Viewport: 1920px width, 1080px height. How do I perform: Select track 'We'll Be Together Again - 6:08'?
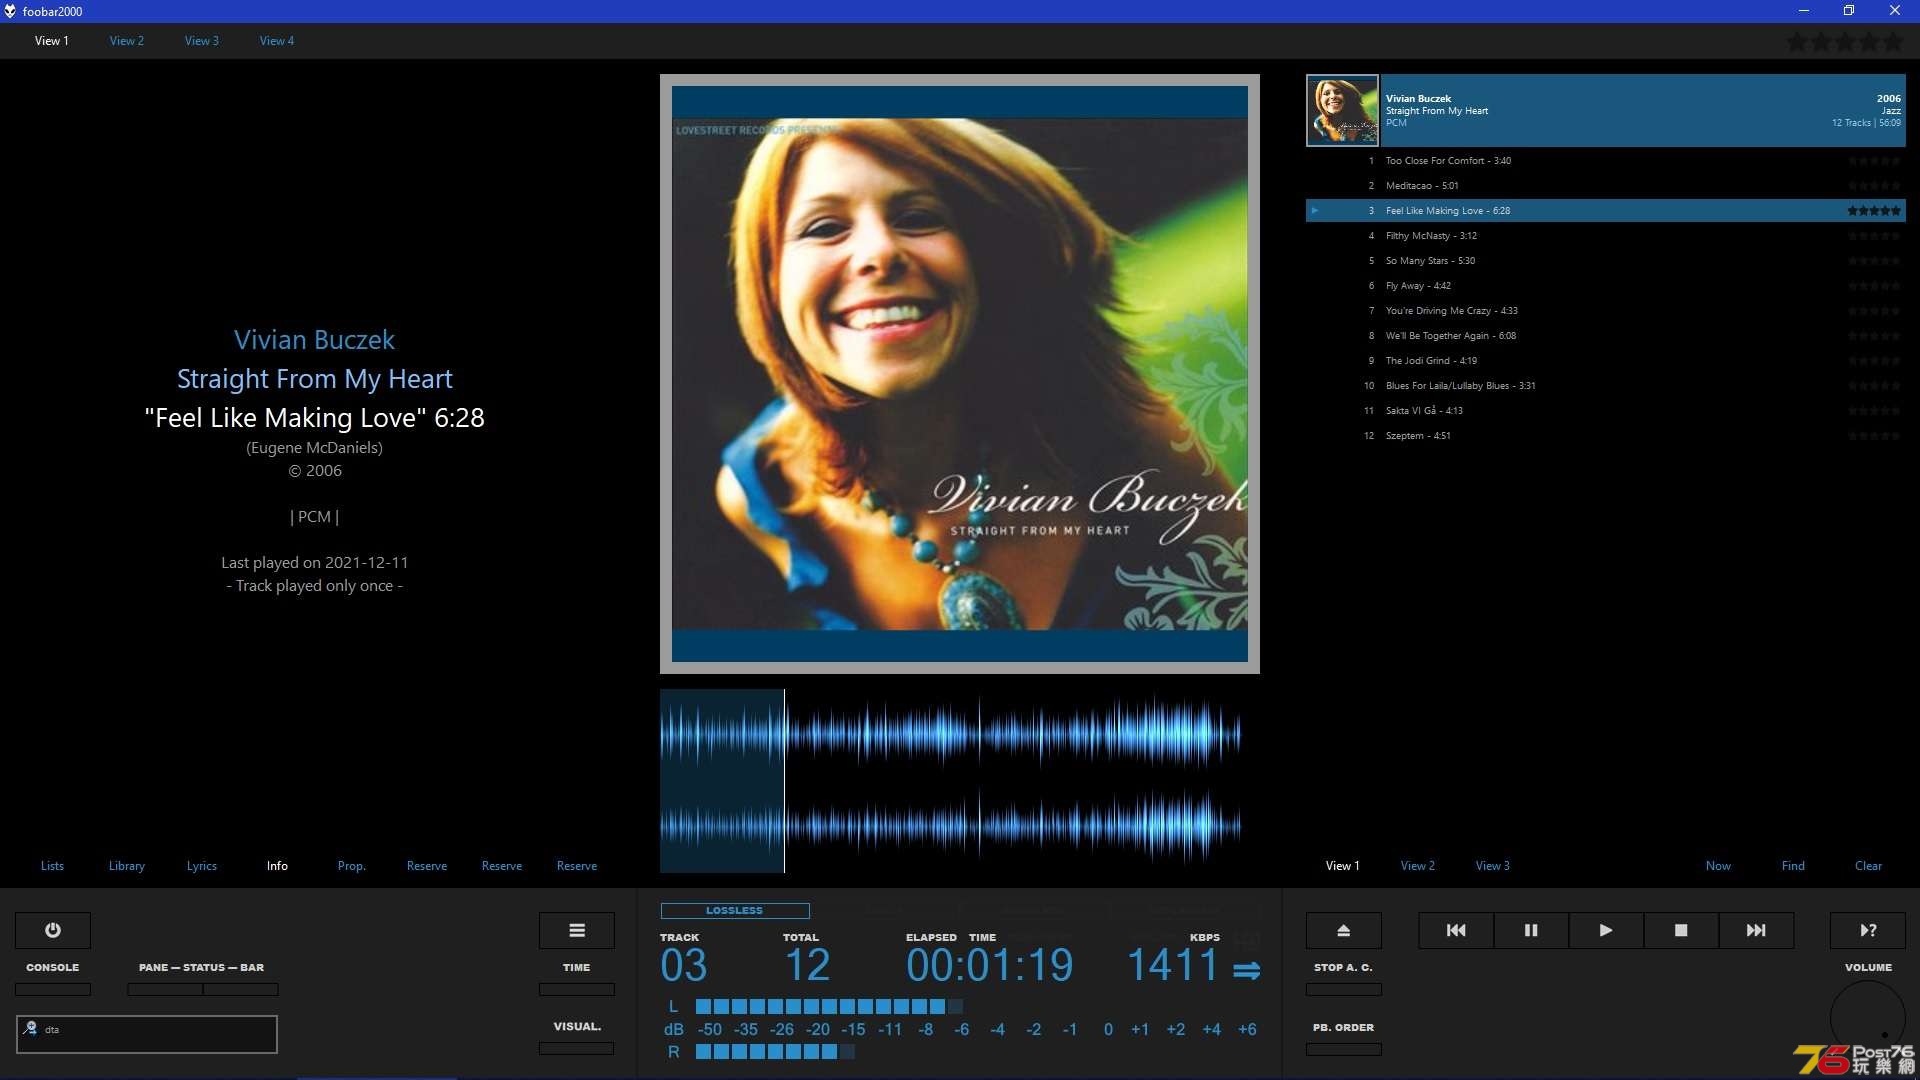click(x=1606, y=336)
